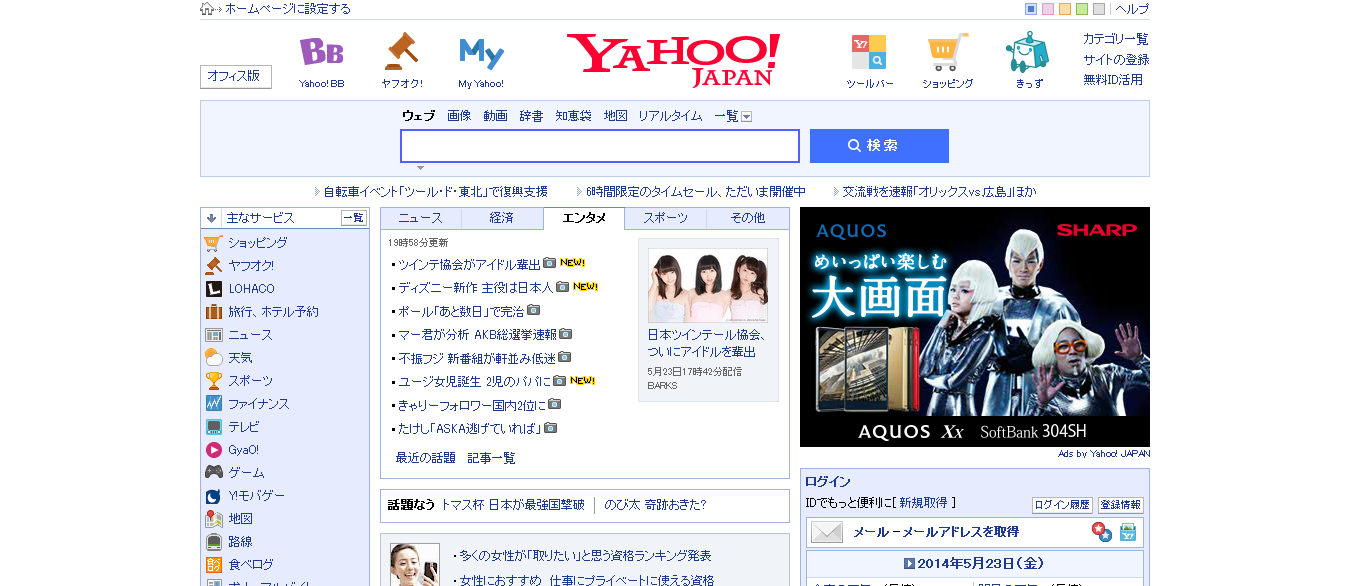
Task: Click the AQUOS SHARP advertisement banner
Action: click(975, 327)
